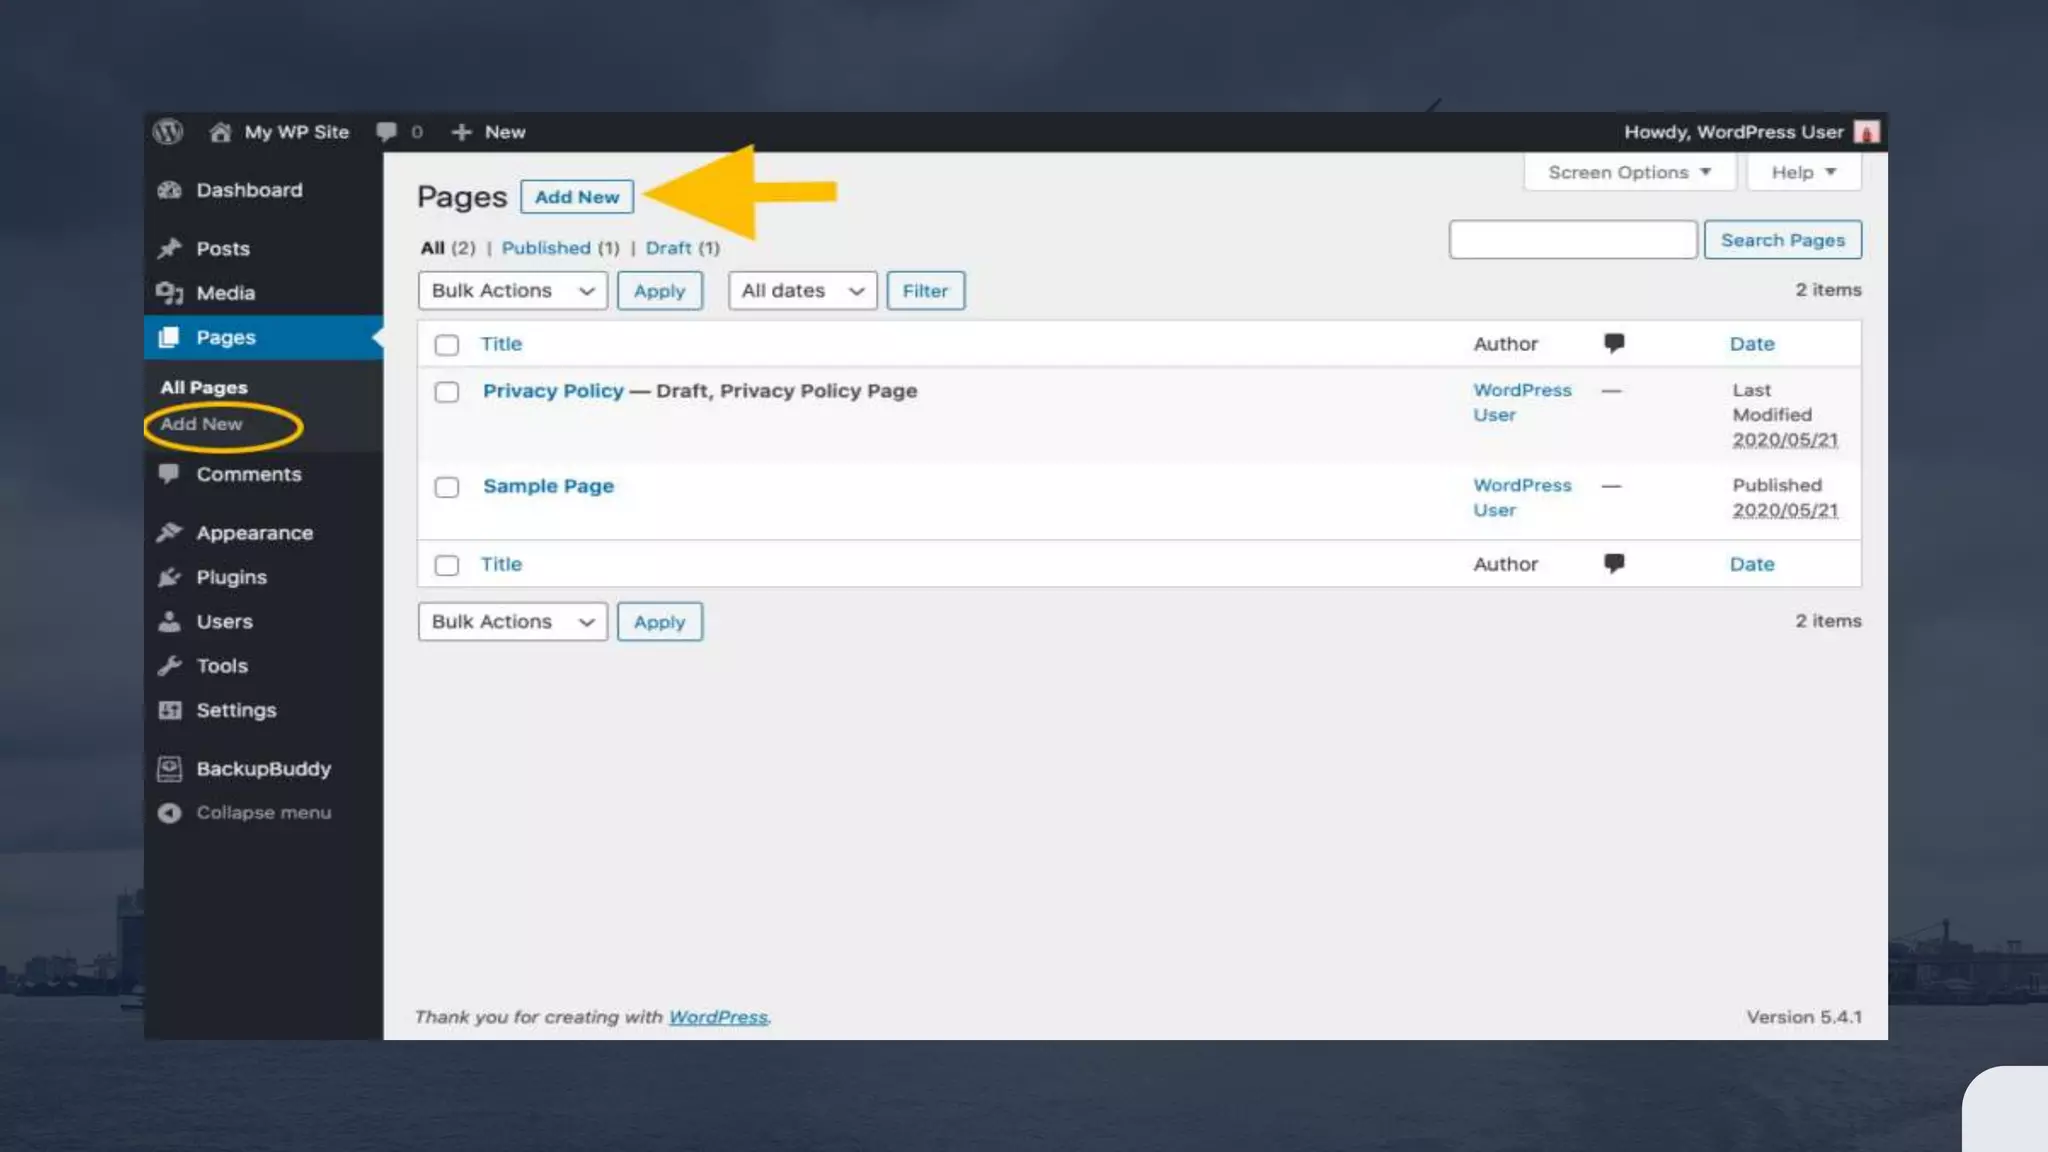This screenshot has height=1152, width=2048.
Task: Open the BackupBuddy icon in sidebar
Action: (x=169, y=769)
